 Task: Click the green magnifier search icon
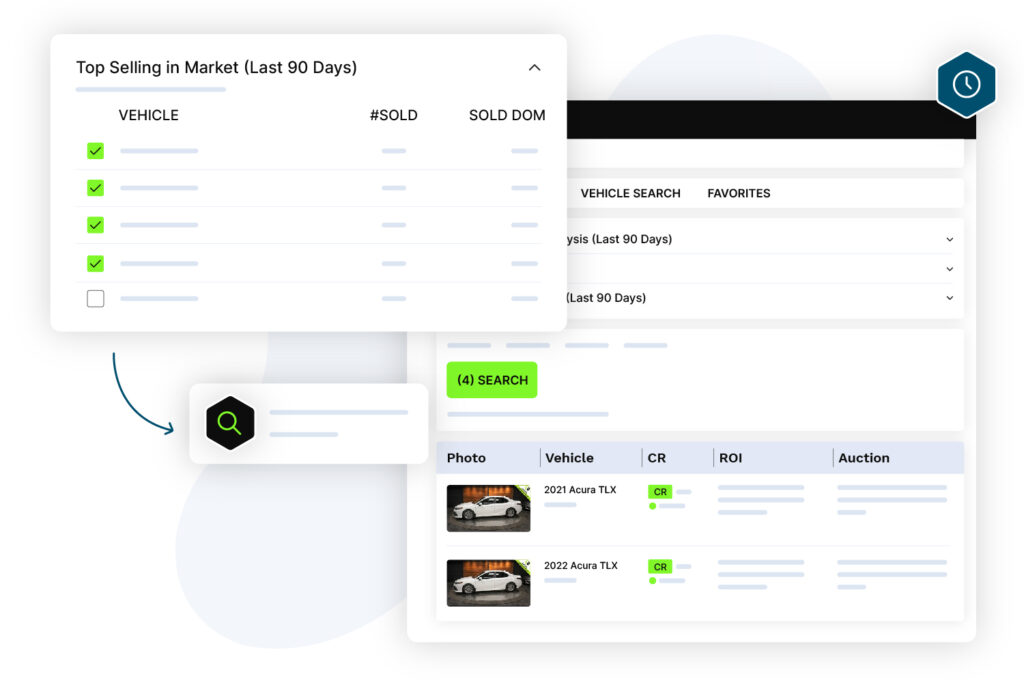coord(229,423)
